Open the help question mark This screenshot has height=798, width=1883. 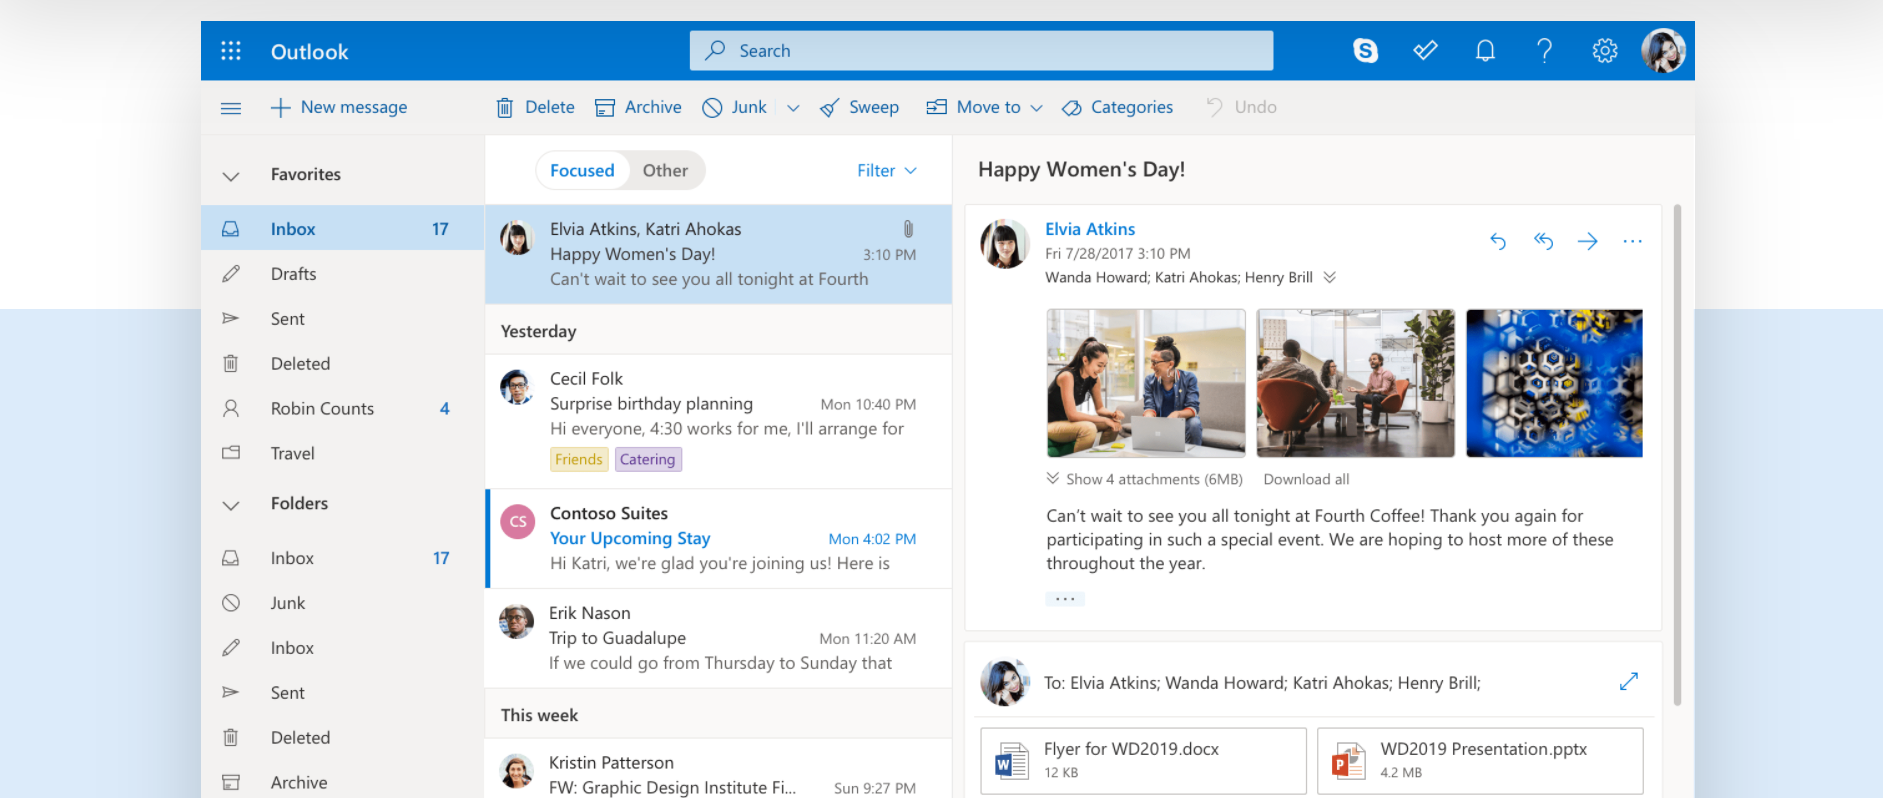pyautogui.click(x=1545, y=50)
